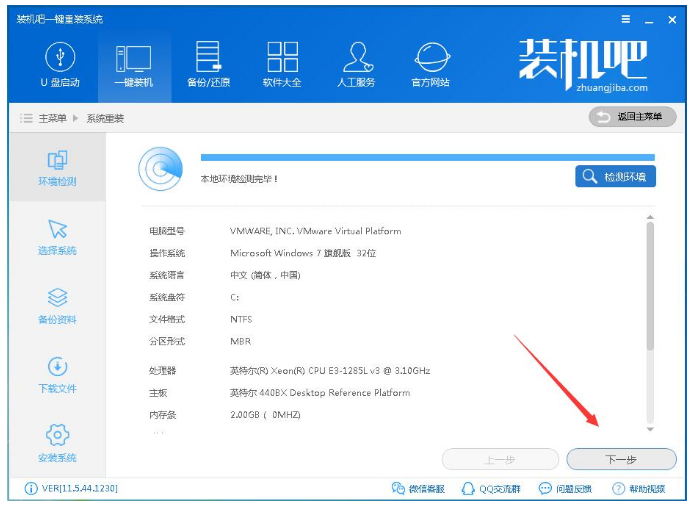Visit 官方网站 official website
Screen dimensions: 694x506
coord(431,65)
